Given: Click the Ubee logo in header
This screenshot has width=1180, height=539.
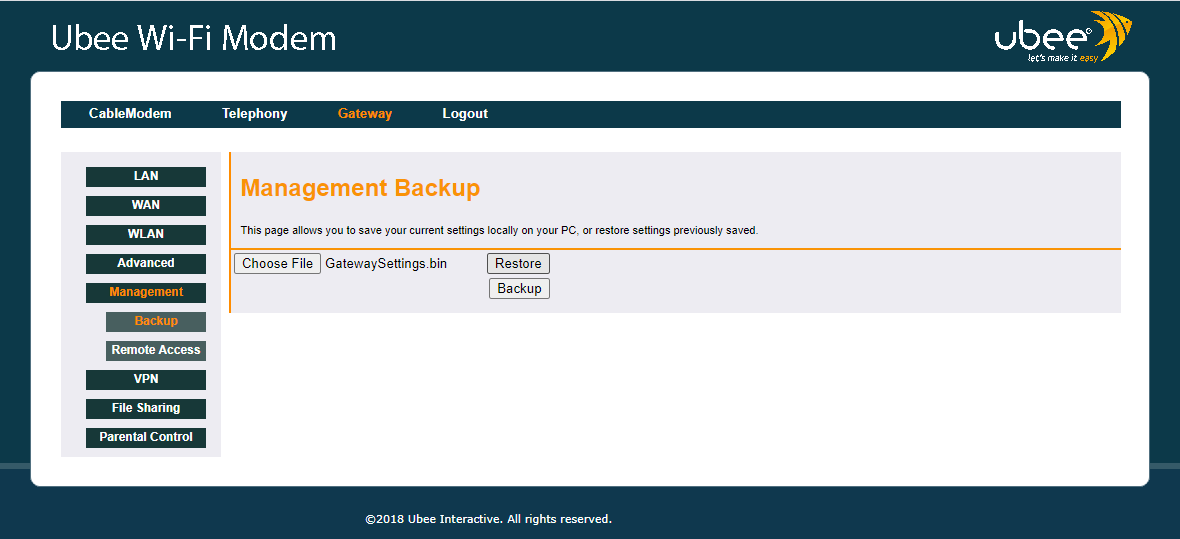Looking at the screenshot, I should coord(1063,37).
